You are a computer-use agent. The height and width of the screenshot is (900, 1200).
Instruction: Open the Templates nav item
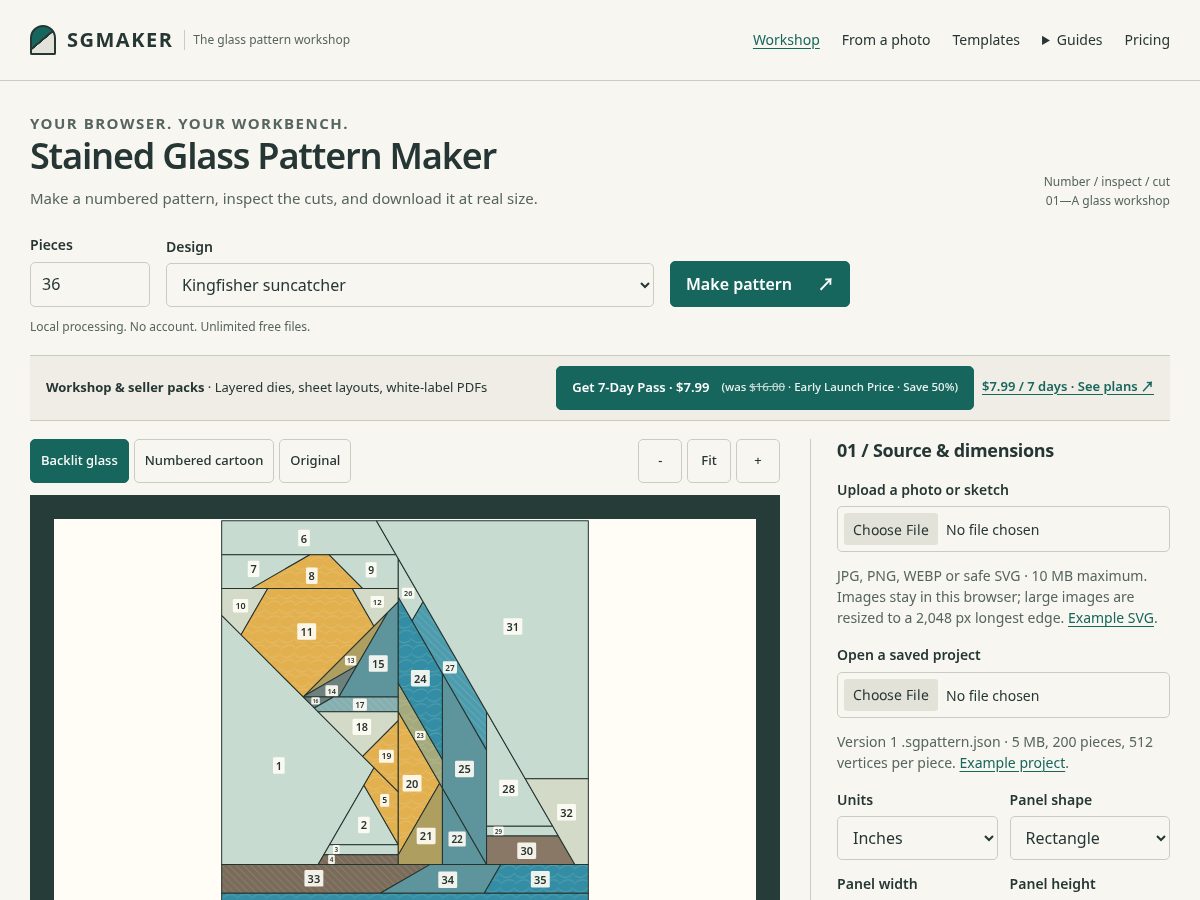(986, 40)
